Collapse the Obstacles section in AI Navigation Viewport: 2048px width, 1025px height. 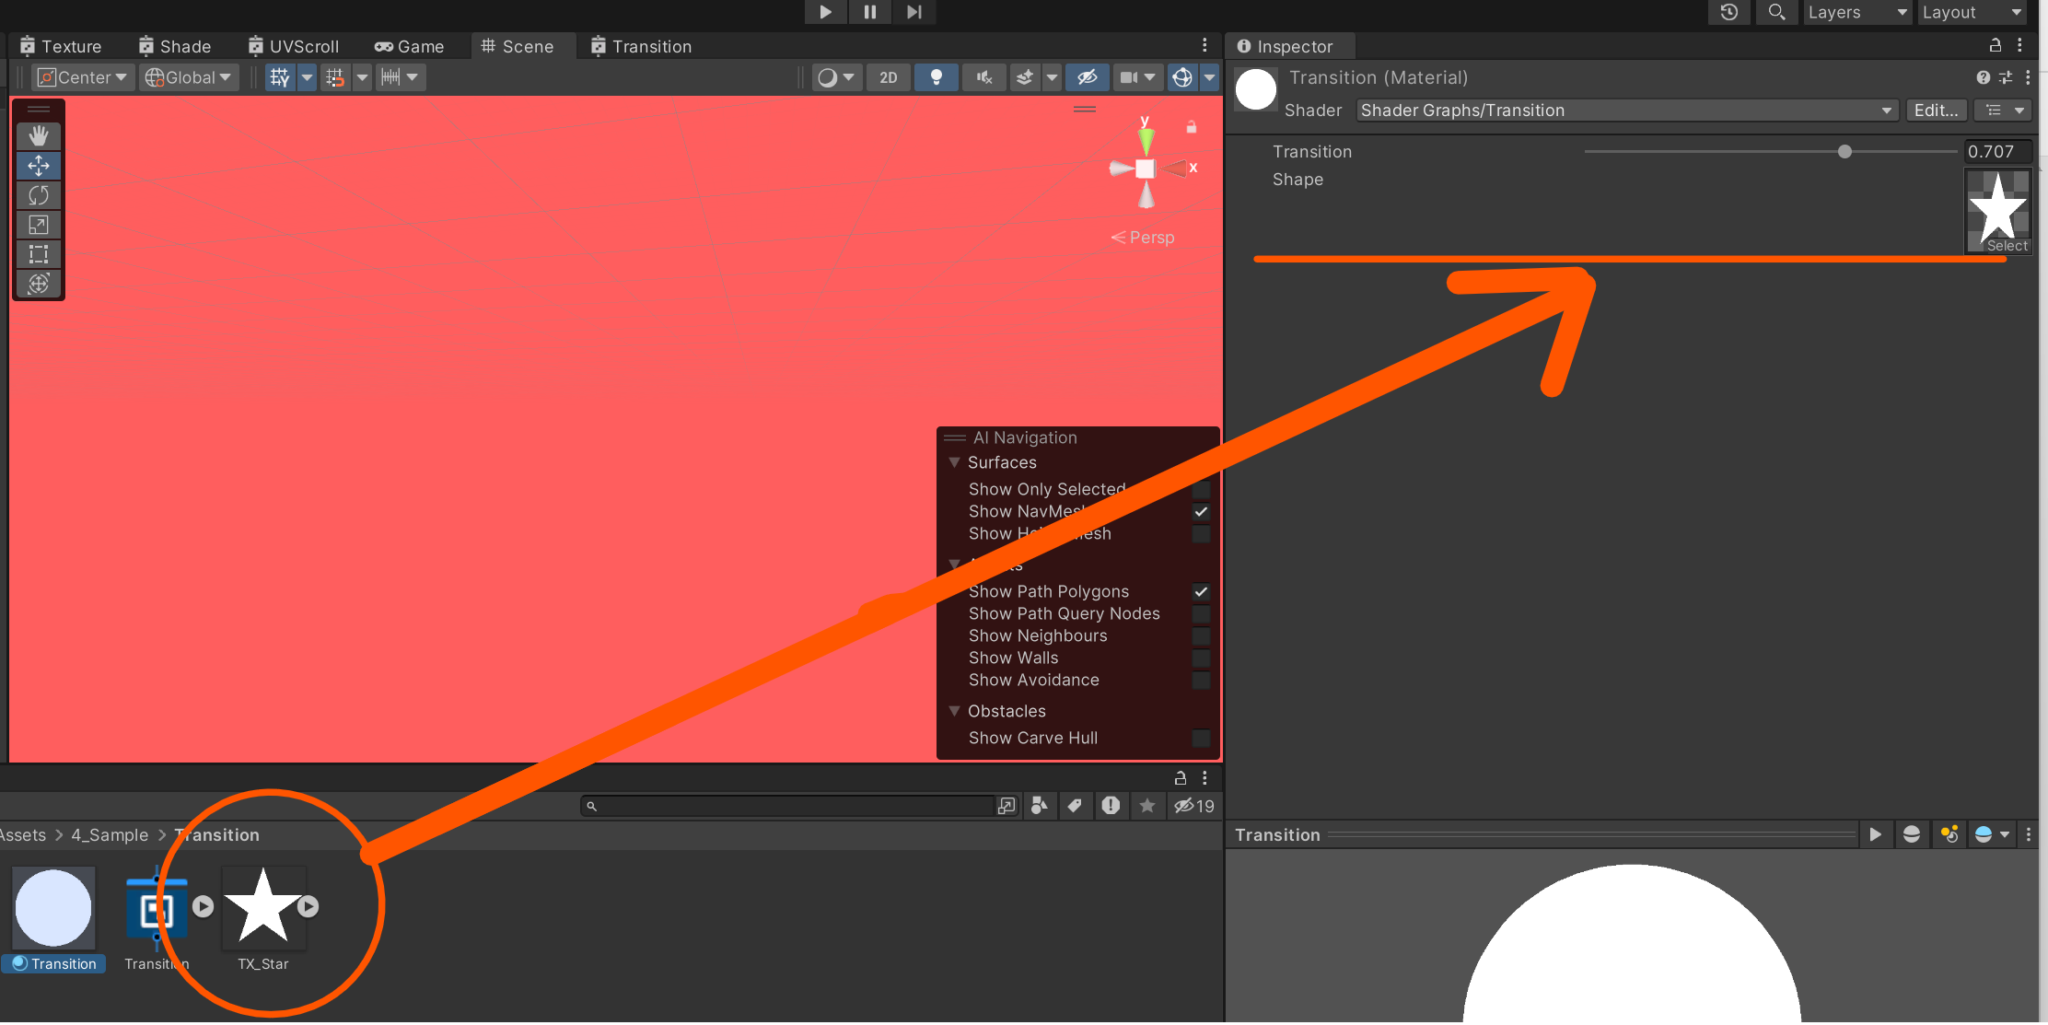tap(954, 711)
